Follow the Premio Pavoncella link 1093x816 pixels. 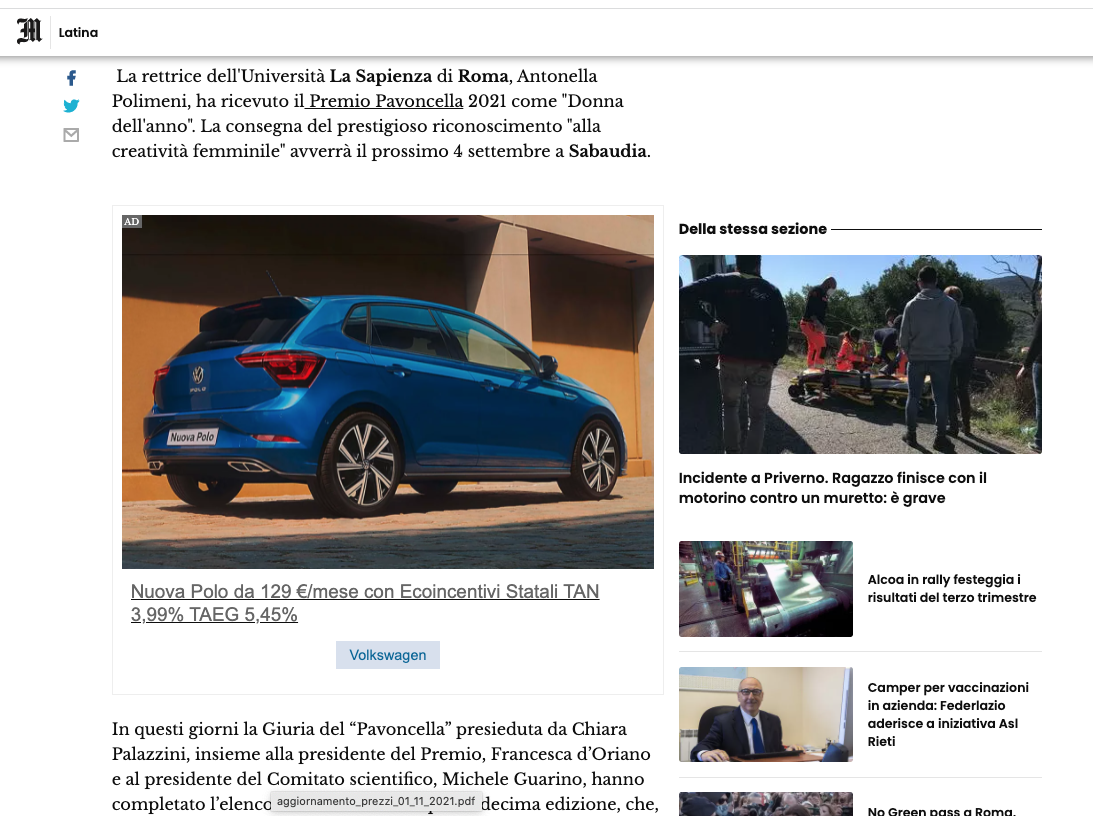(x=384, y=101)
